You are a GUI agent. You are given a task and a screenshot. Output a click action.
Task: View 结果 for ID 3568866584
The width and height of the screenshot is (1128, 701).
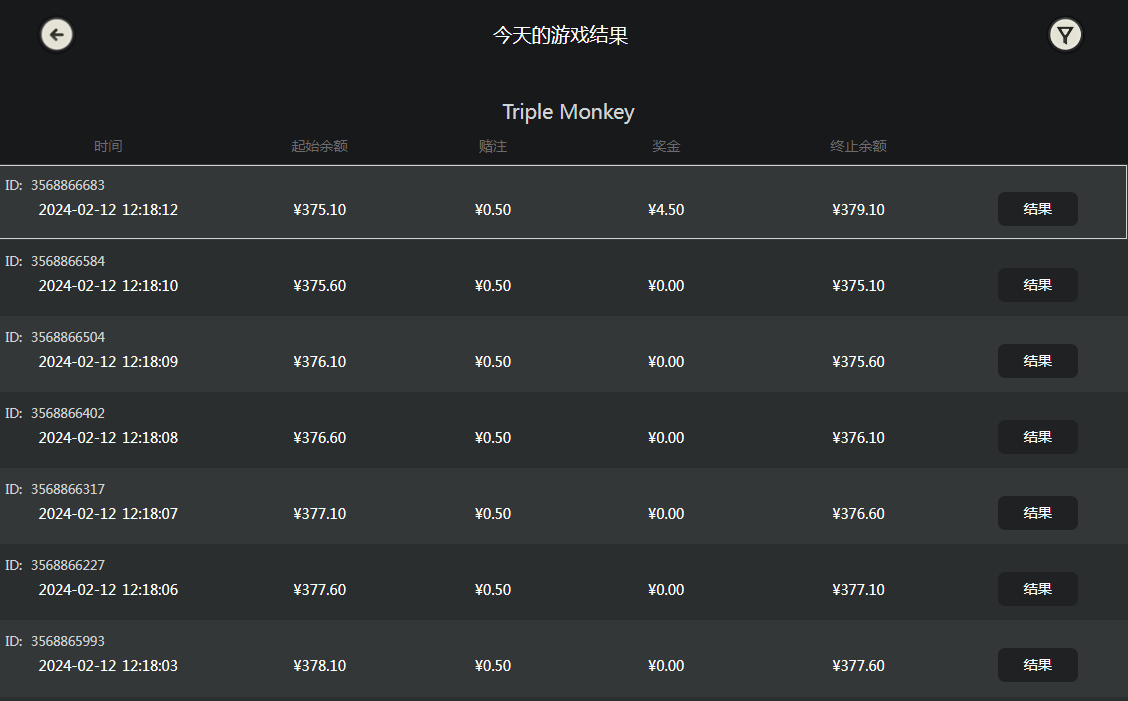(x=1037, y=285)
